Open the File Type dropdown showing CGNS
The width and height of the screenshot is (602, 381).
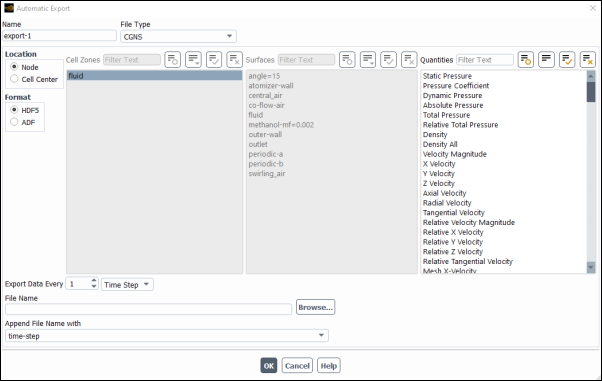point(179,36)
